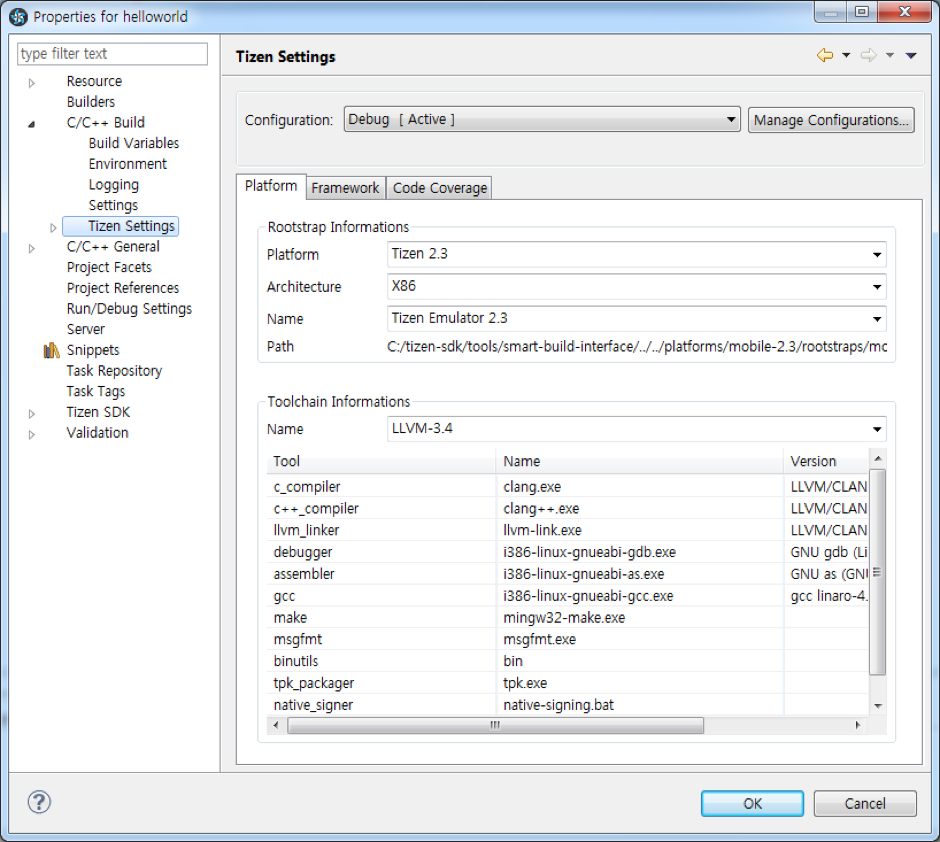
Task: Select Validation in the tree
Action: pos(97,433)
